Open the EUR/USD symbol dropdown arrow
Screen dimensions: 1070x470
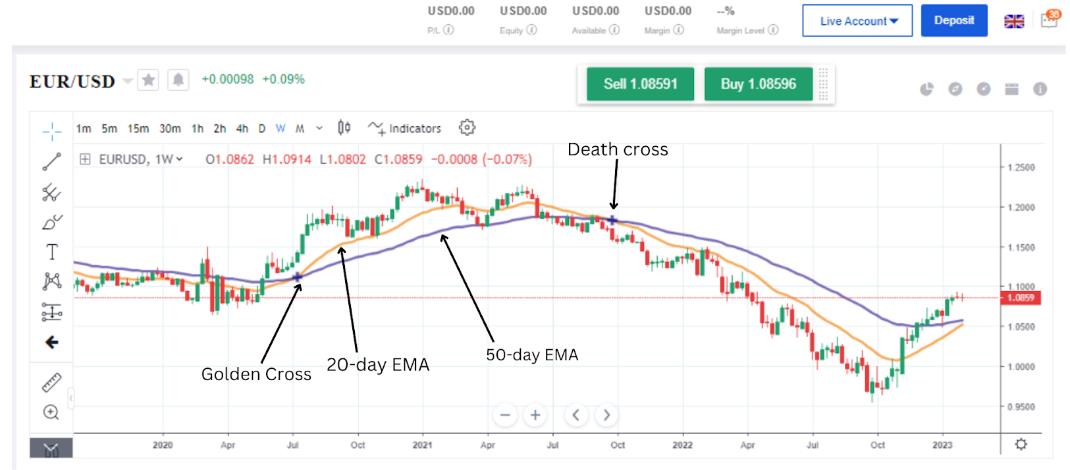[x=127, y=81]
